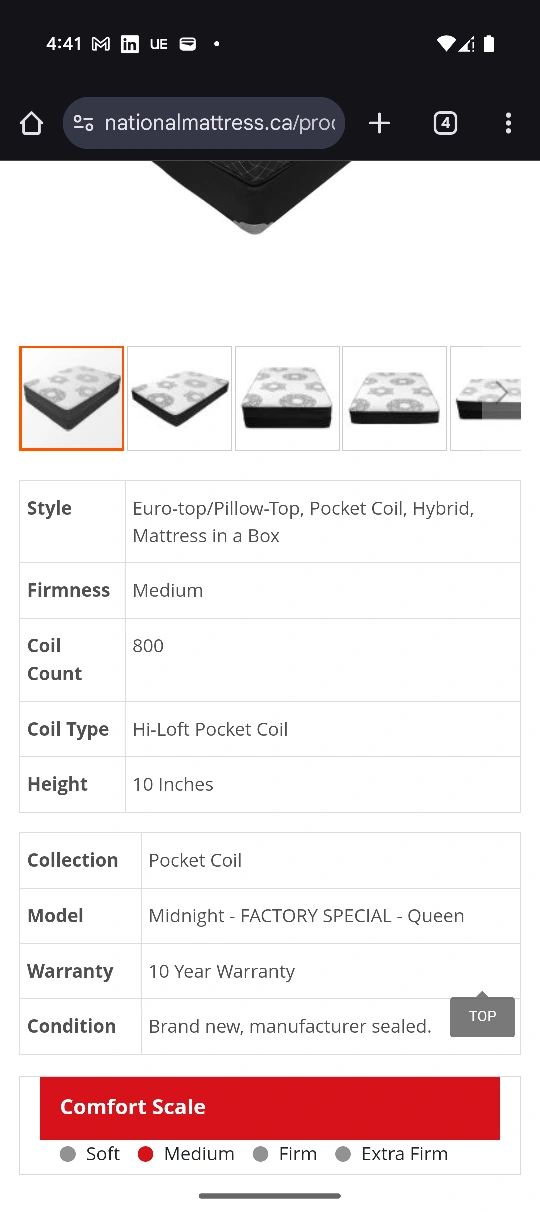Tap the LinkedIn notification icon in status bar
540x1212 pixels.
coord(129,44)
